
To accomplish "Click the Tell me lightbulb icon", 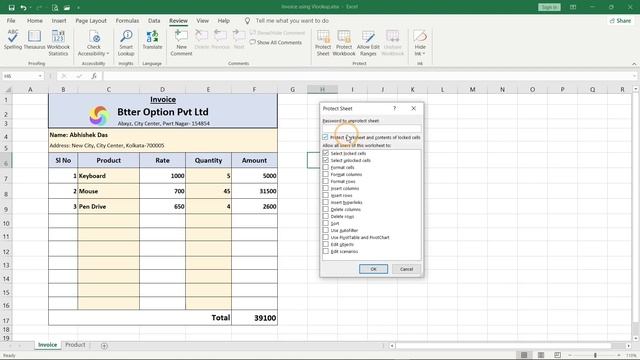I will [x=247, y=20].
